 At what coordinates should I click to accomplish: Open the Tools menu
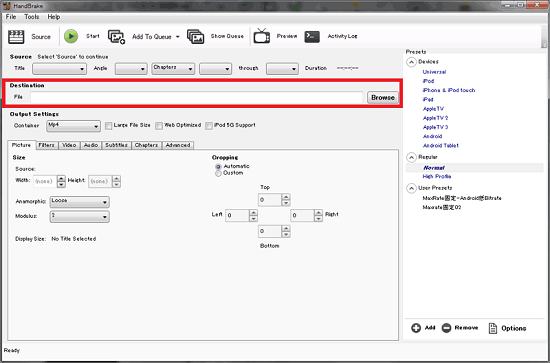(x=32, y=17)
